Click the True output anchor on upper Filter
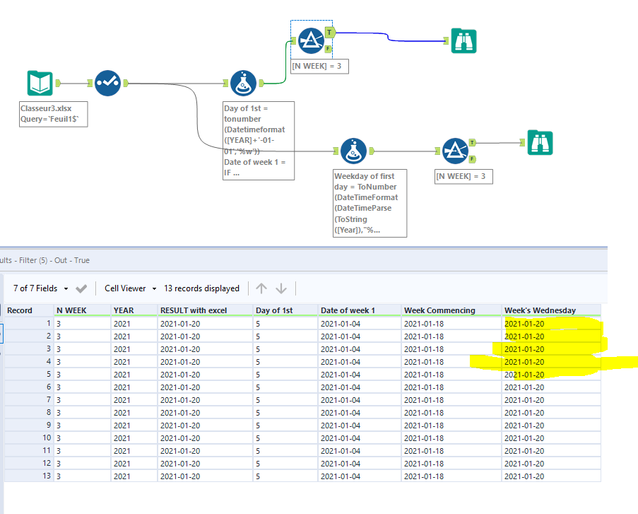Viewport: 638px width, 514px height. [329, 32]
